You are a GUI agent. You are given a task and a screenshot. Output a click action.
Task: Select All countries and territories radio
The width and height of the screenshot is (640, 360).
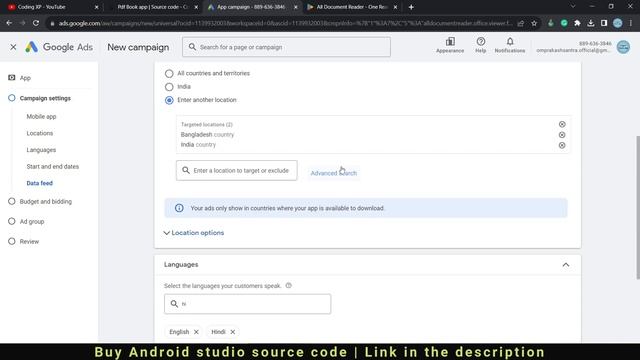169,73
